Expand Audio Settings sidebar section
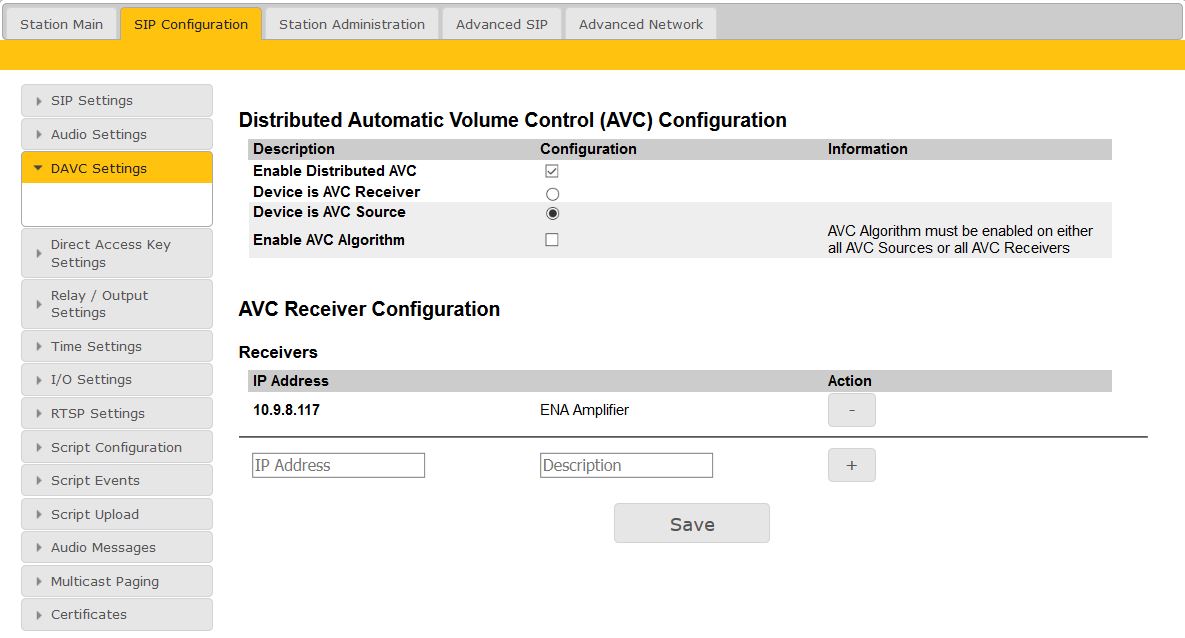Image resolution: width=1185 pixels, height=638 pixels. (x=116, y=134)
